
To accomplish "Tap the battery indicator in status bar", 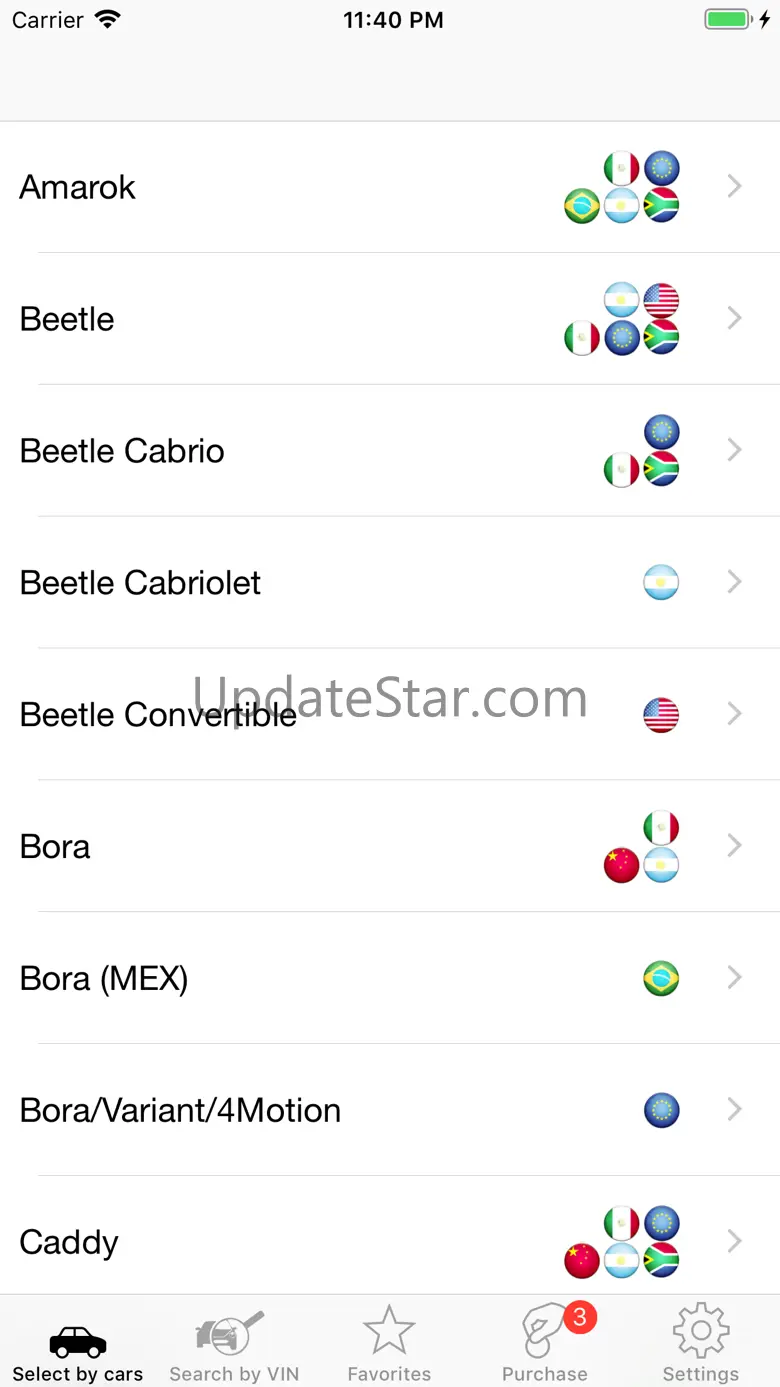I will 727,20.
